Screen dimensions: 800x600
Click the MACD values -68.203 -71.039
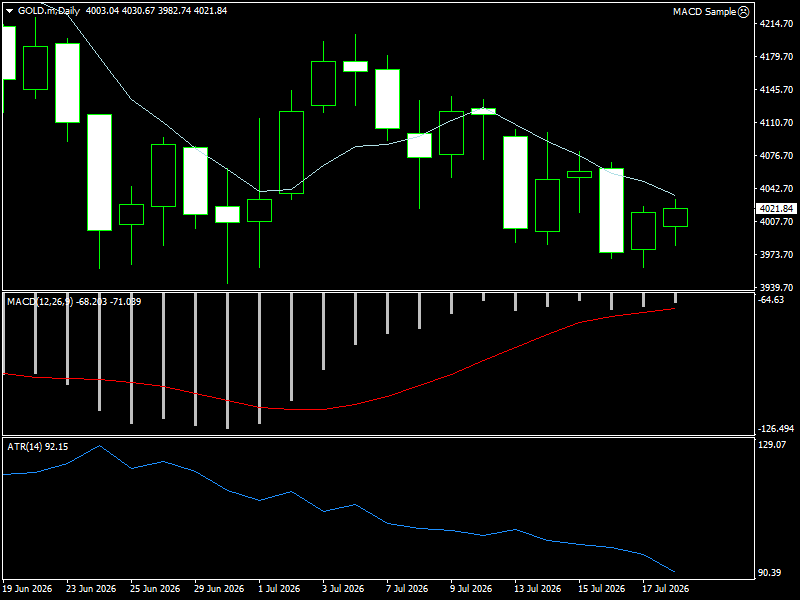109,302
